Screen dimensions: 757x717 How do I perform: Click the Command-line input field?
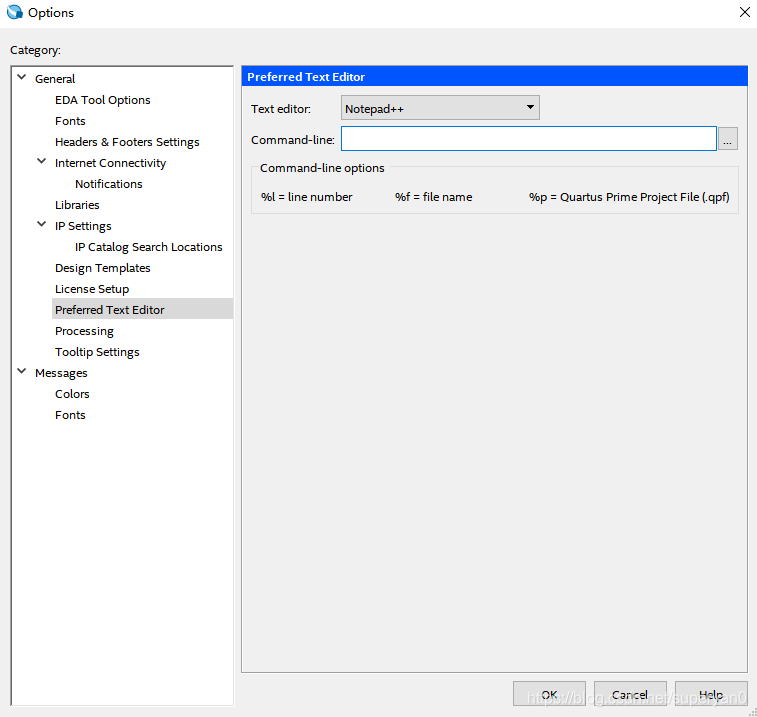pyautogui.click(x=529, y=139)
